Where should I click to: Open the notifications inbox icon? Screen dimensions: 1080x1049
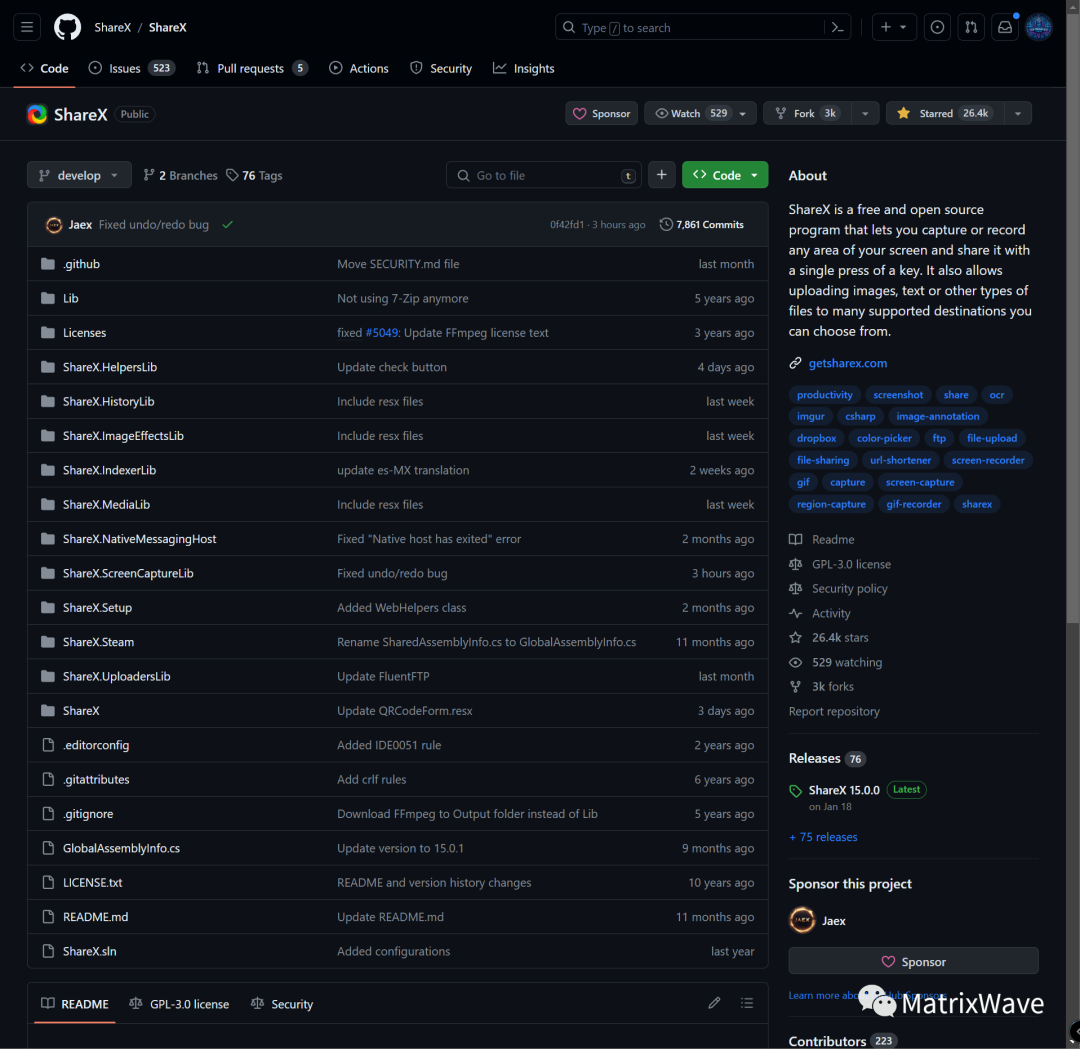pos(1005,28)
